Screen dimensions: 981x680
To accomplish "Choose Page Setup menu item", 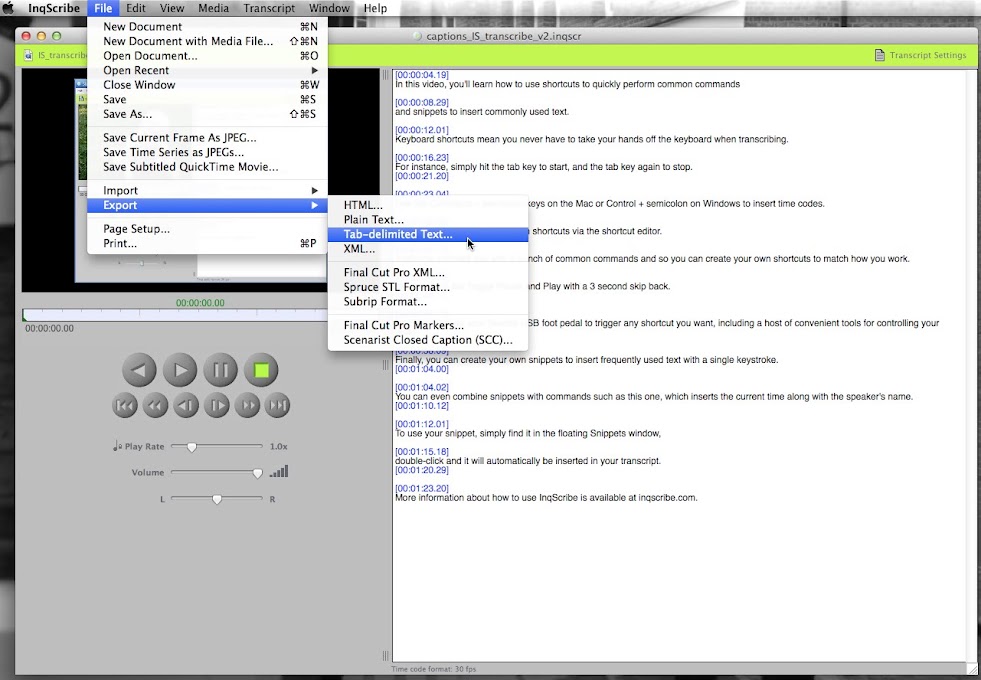I will click(x=207, y=229).
